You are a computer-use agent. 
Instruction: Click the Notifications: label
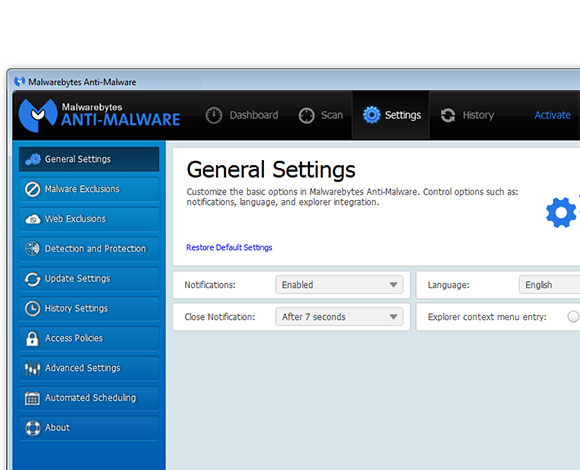point(210,285)
